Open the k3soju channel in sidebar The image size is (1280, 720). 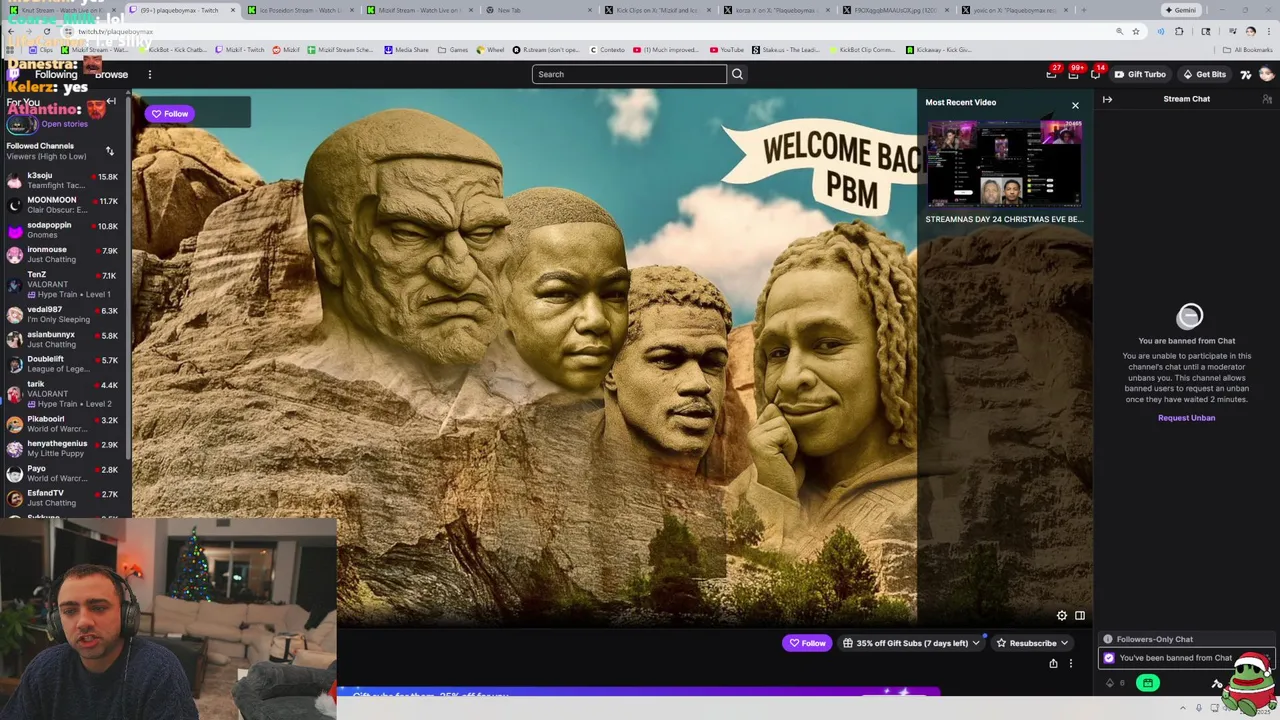[x=64, y=180]
